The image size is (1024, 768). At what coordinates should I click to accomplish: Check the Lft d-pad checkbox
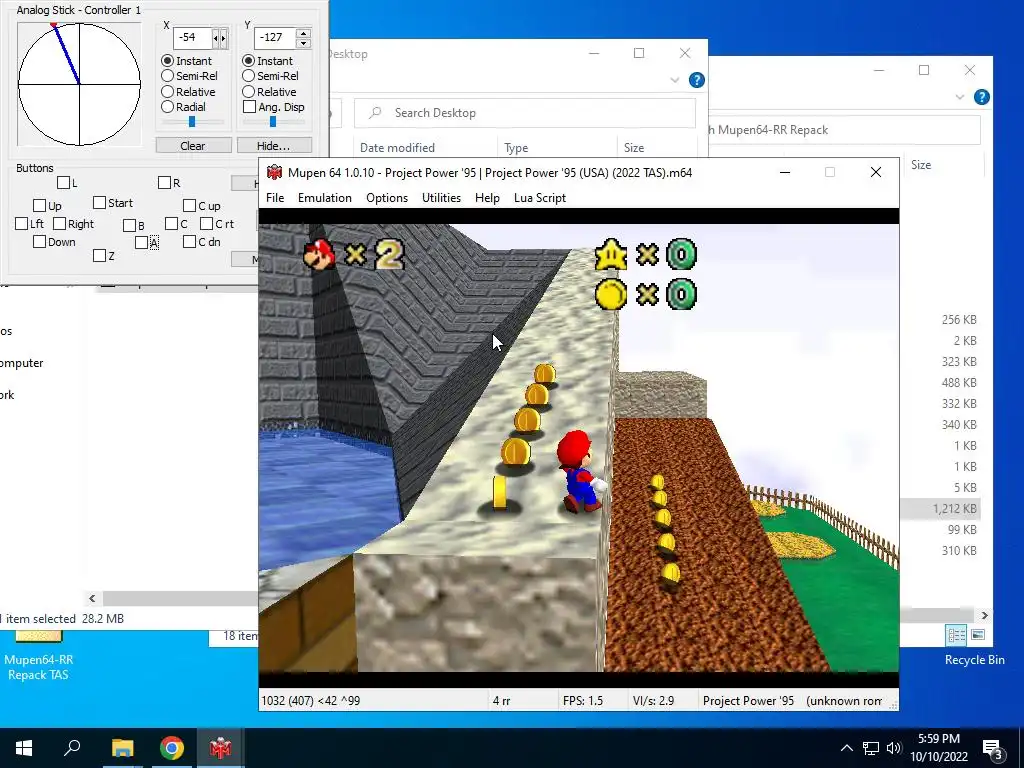point(22,224)
